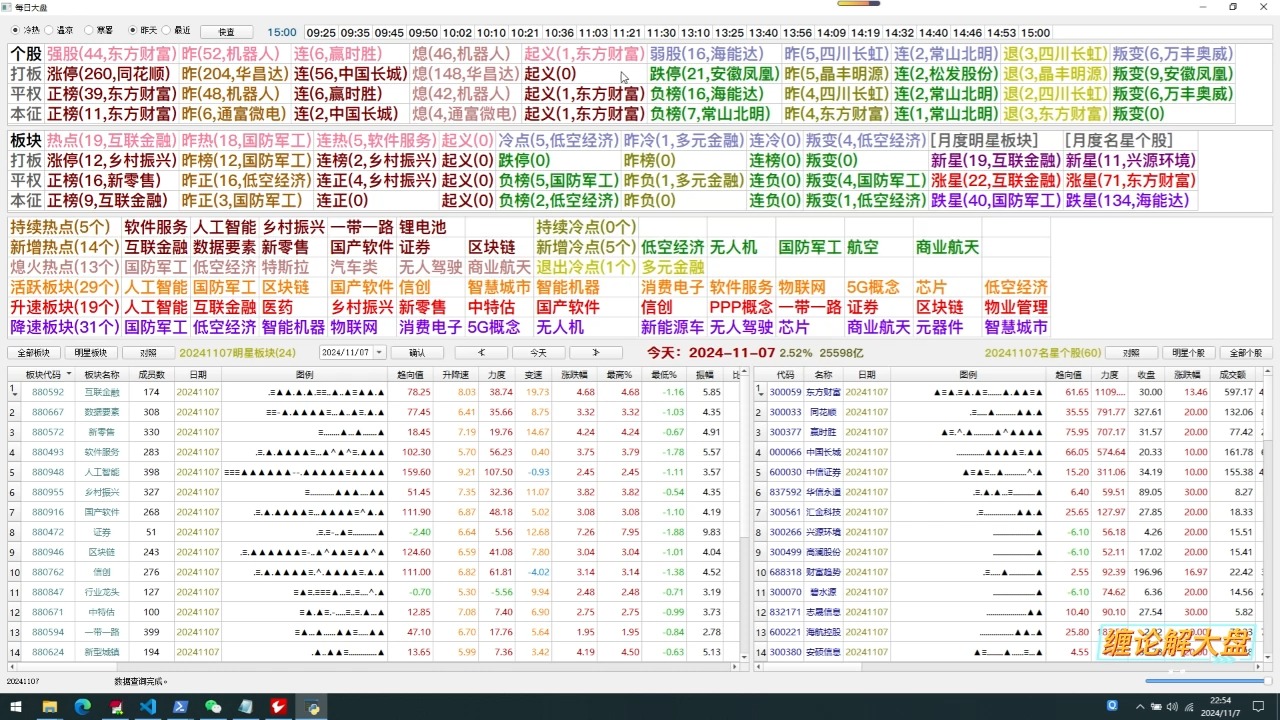The height and width of the screenshot is (720, 1280).
Task: Select the 寒暑 radio button
Action: click(98, 31)
